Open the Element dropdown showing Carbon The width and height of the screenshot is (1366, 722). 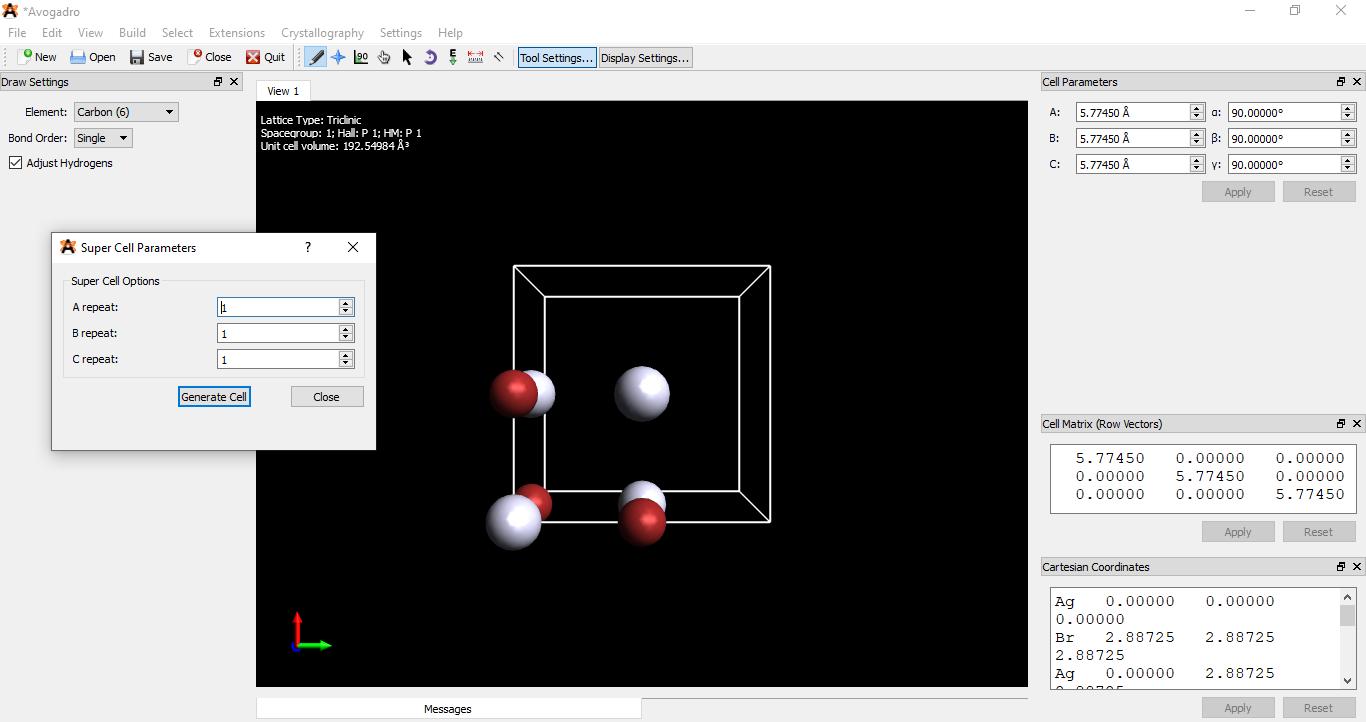click(126, 112)
